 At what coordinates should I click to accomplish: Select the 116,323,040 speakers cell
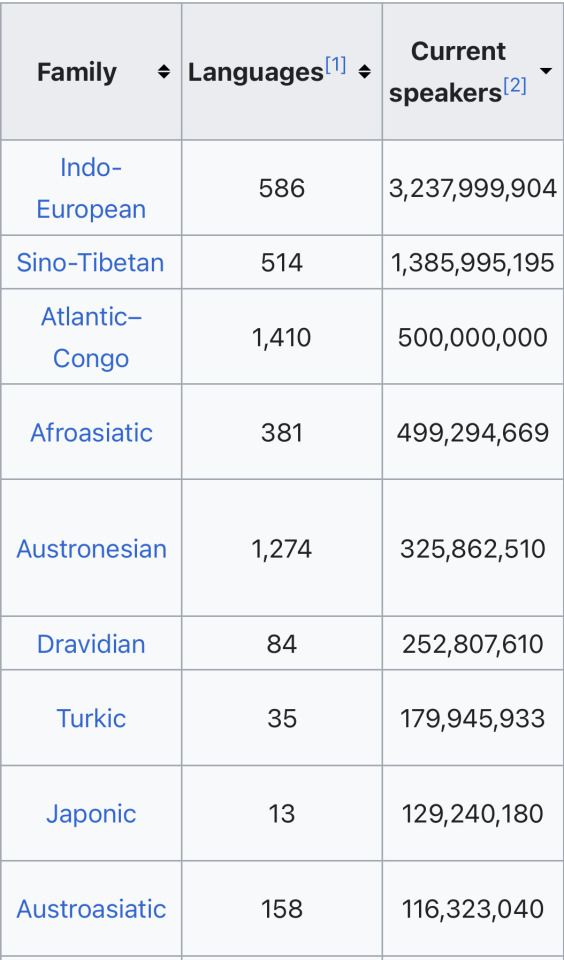coord(473,909)
